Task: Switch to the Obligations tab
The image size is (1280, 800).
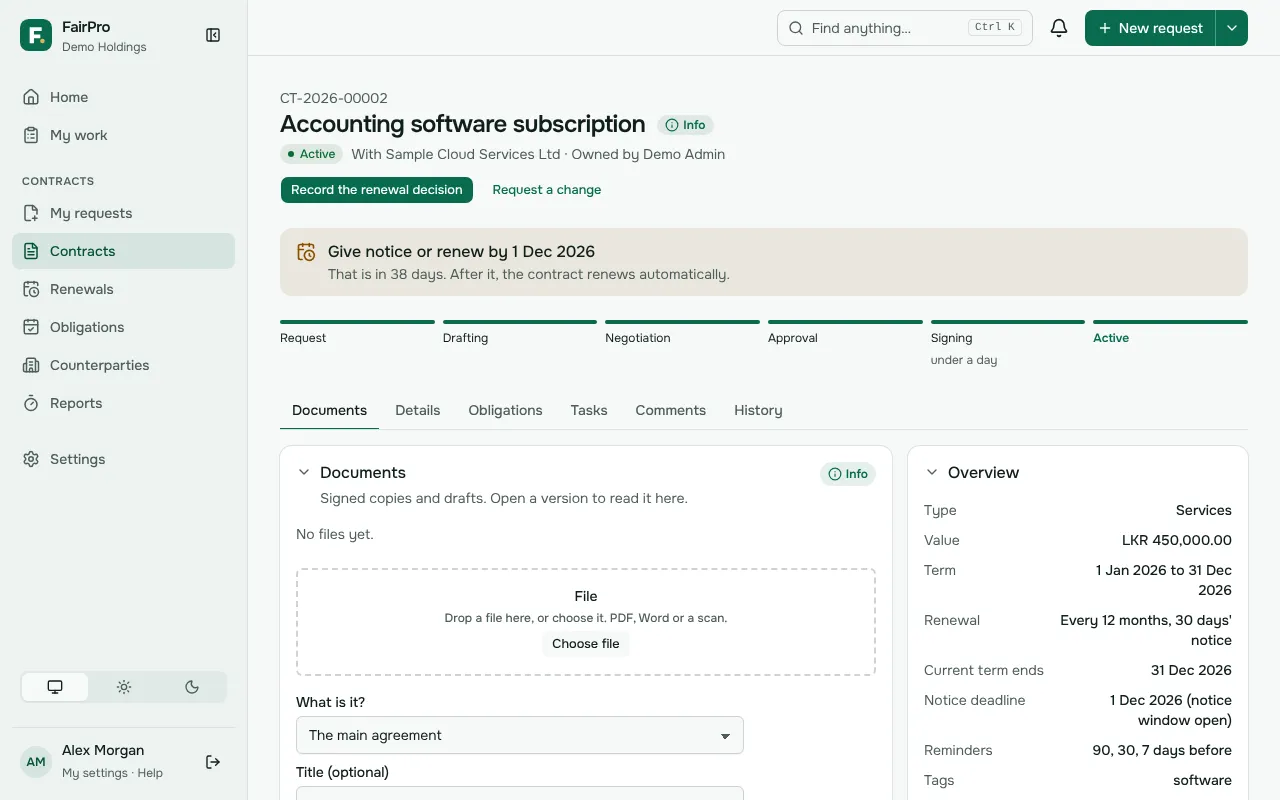Action: (506, 410)
